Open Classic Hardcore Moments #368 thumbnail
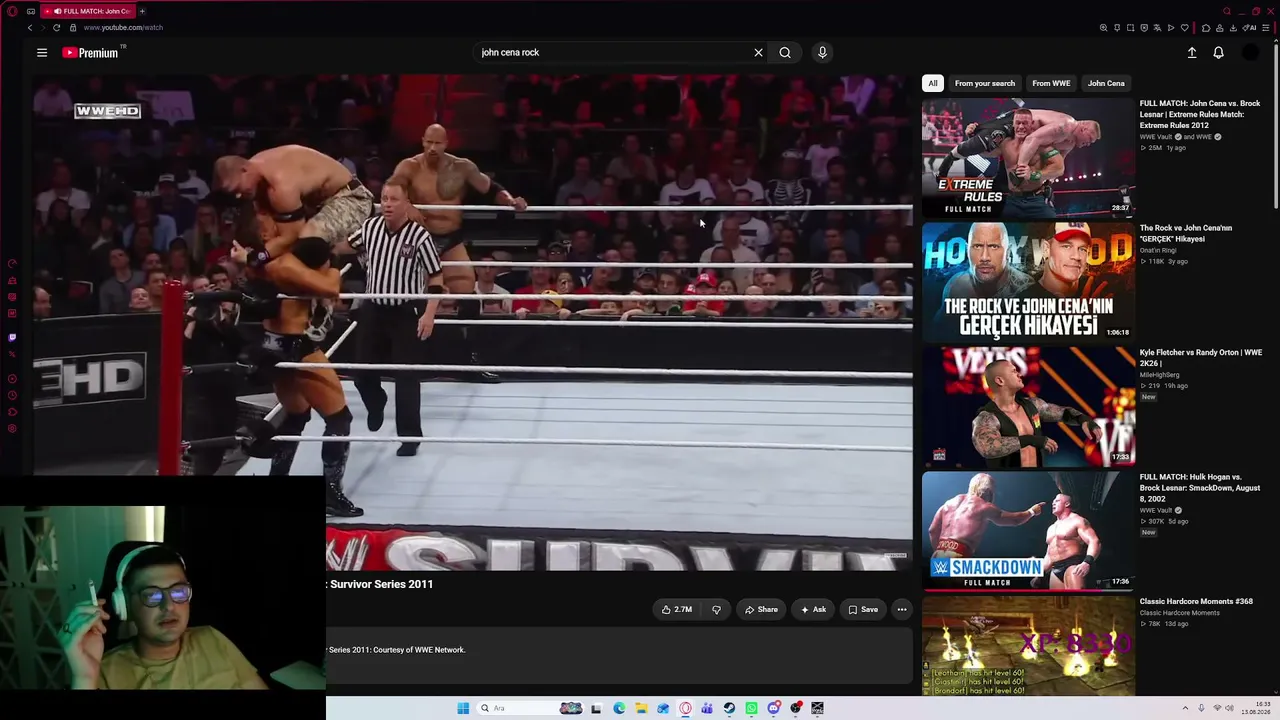The image size is (1280, 720). pyautogui.click(x=1028, y=646)
